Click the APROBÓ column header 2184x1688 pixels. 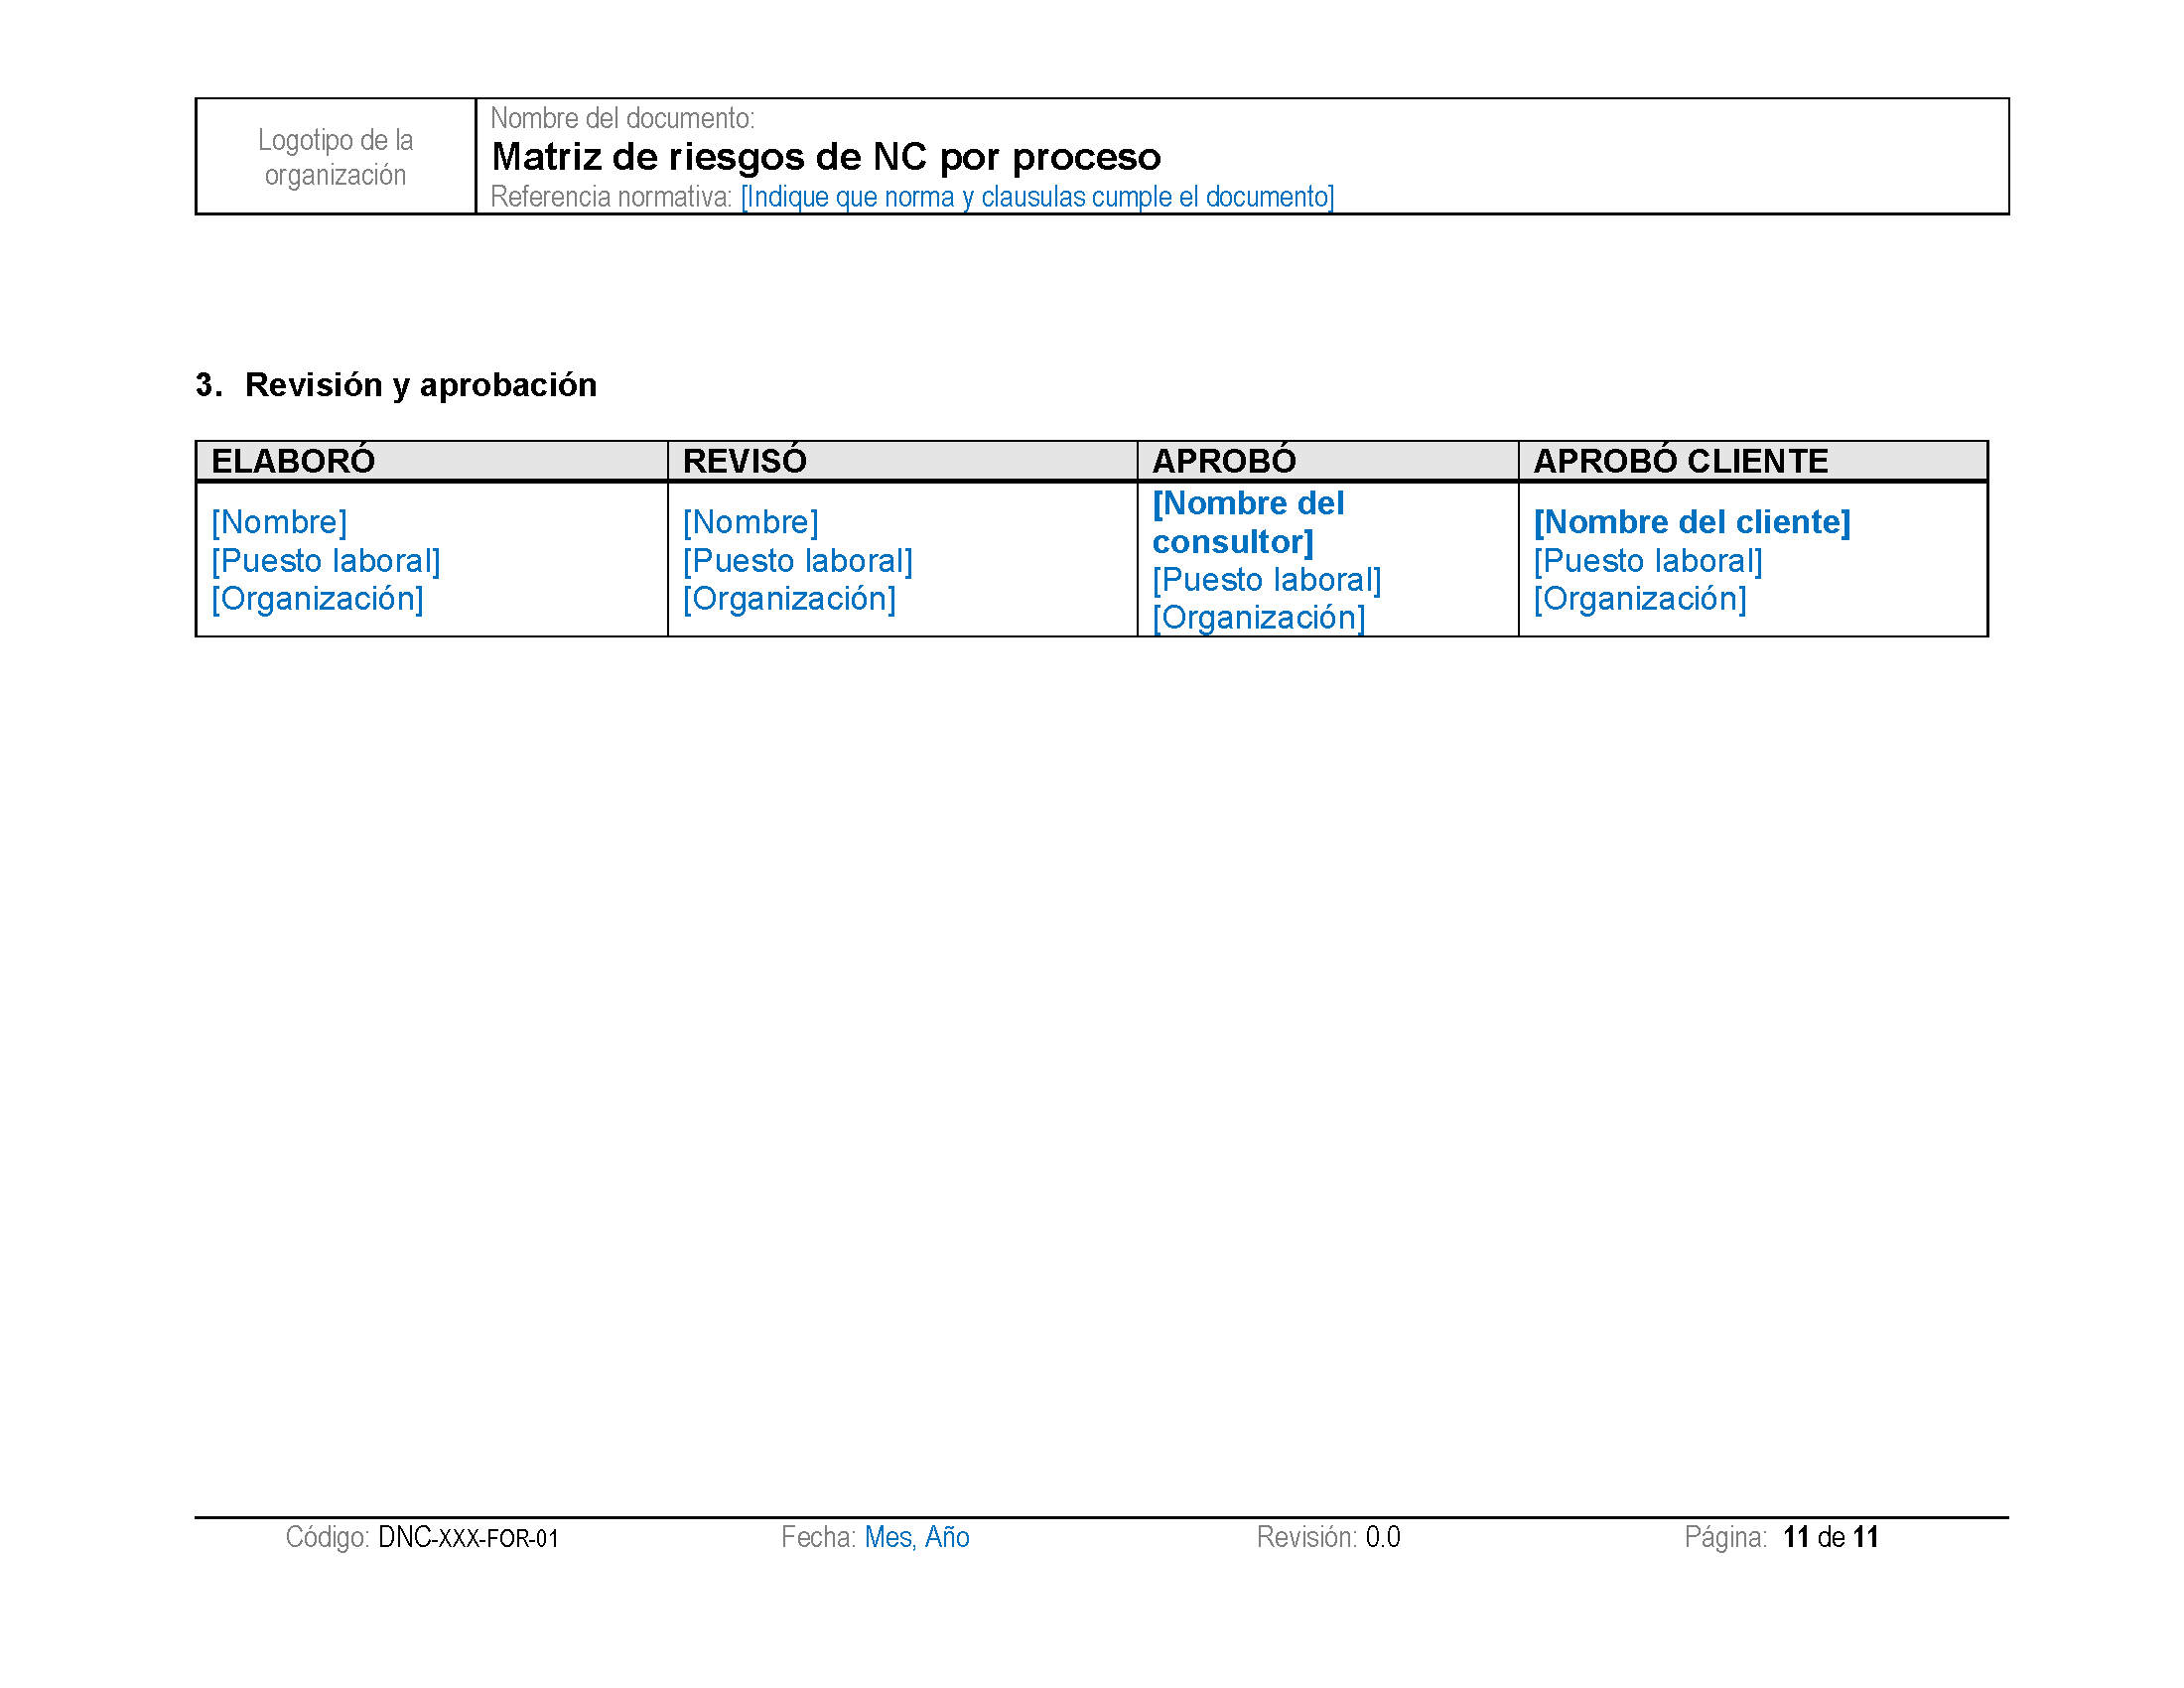[1224, 461]
